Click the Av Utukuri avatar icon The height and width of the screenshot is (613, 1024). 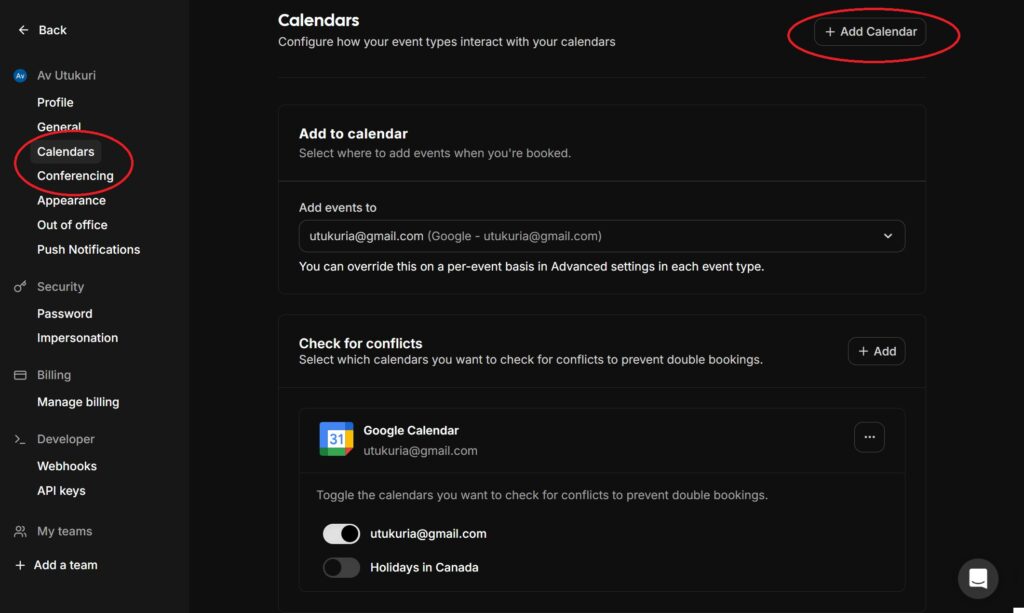[x=20, y=76]
